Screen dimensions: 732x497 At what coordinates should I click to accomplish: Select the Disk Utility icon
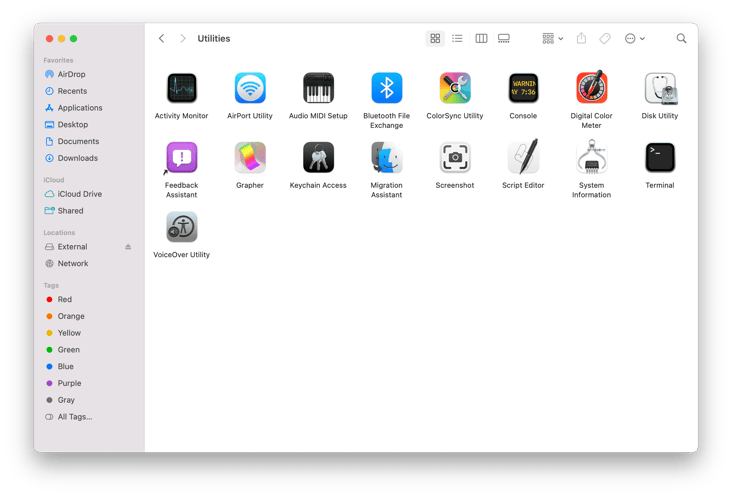pyautogui.click(x=660, y=88)
